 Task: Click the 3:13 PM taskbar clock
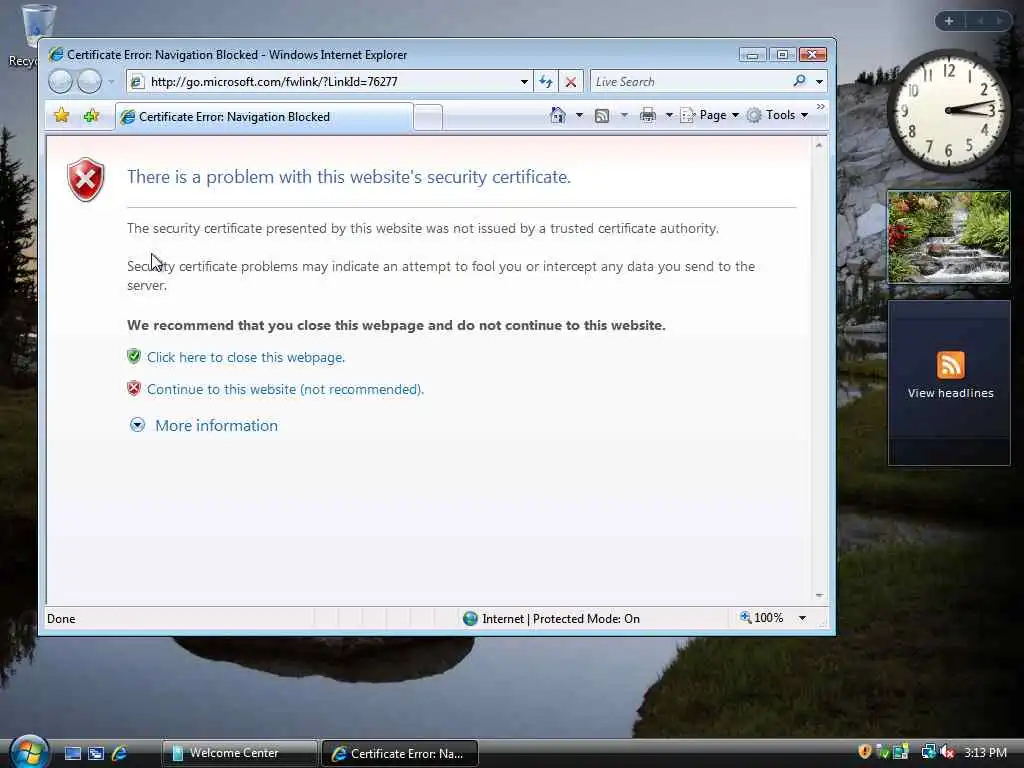[985, 752]
